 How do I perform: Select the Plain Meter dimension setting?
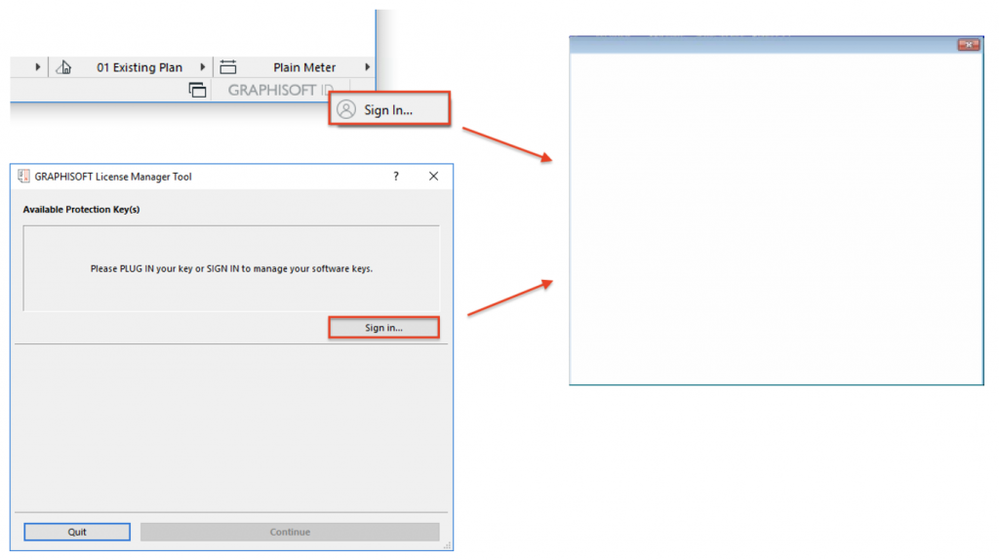[305, 67]
